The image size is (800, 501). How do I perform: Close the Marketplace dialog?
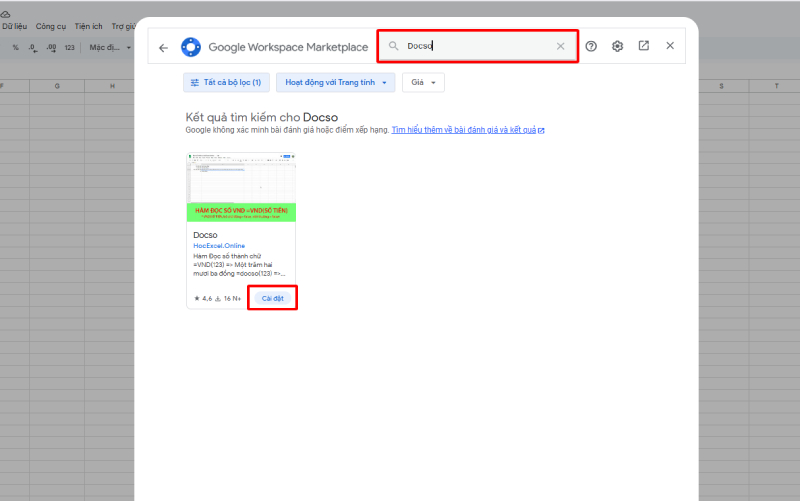click(670, 46)
